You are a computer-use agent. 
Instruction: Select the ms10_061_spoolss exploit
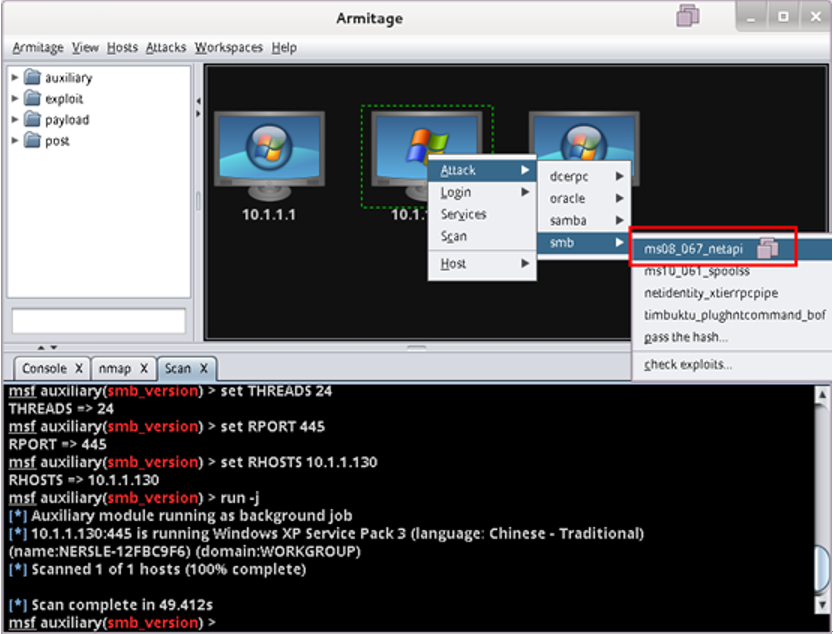pos(732,271)
